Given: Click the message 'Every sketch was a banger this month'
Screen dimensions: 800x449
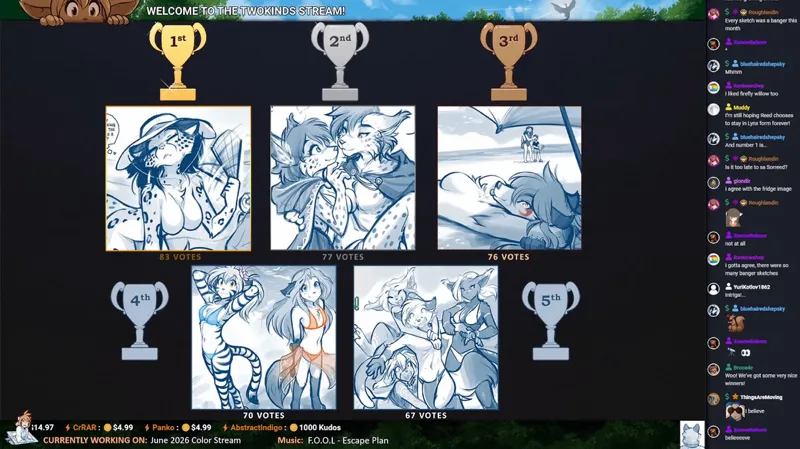Looking at the screenshot, I should click(760, 24).
